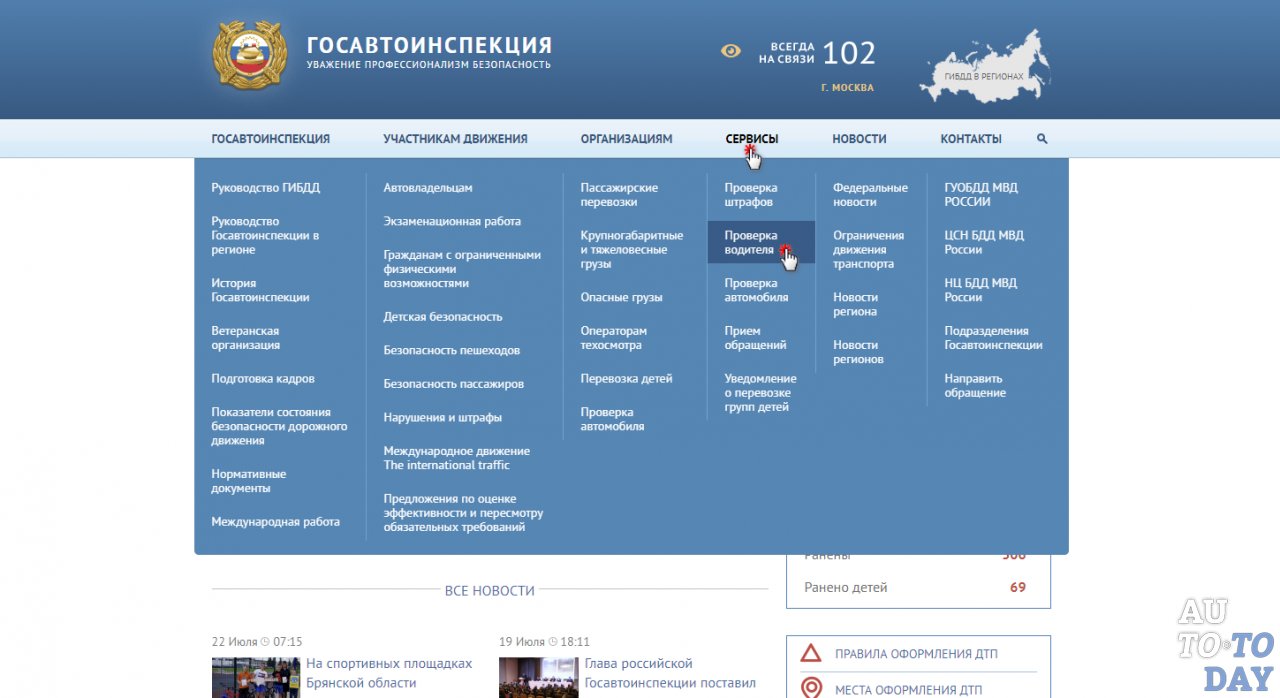Open the Госавтоинспекция main menu item
The width and height of the screenshot is (1280, 698).
271,139
